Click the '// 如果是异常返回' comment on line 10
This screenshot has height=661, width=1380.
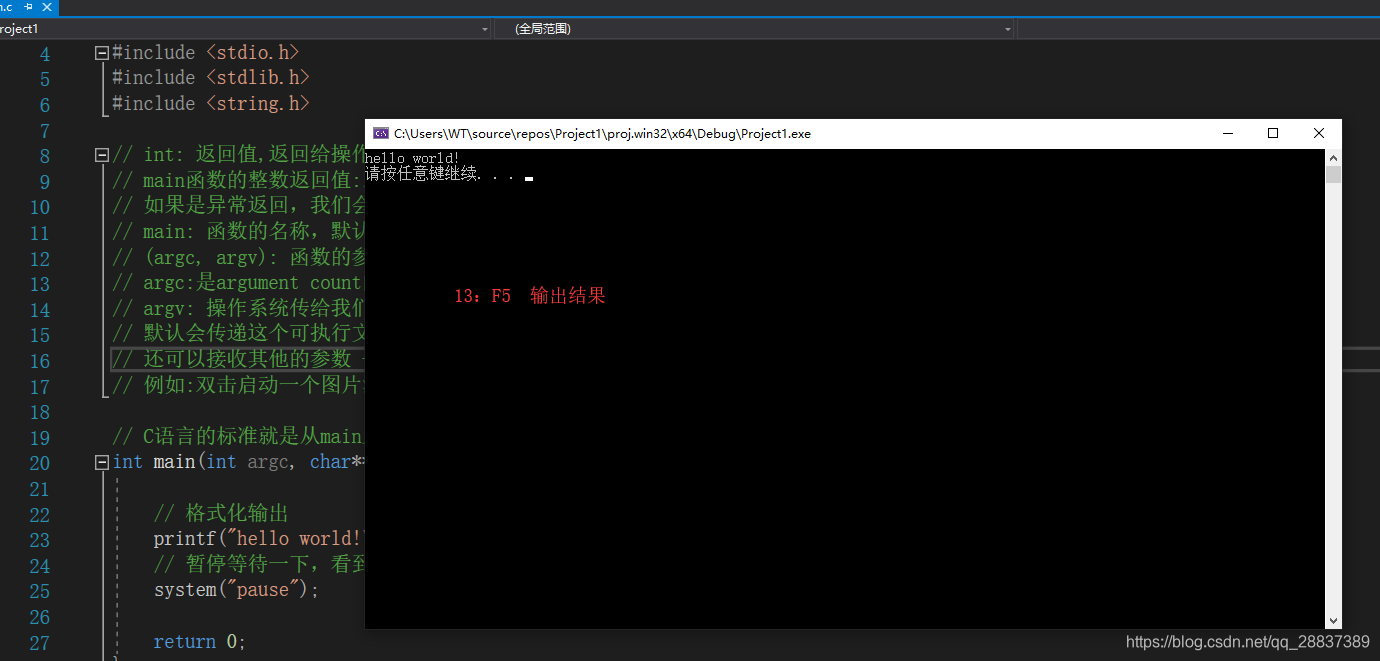pos(238,206)
